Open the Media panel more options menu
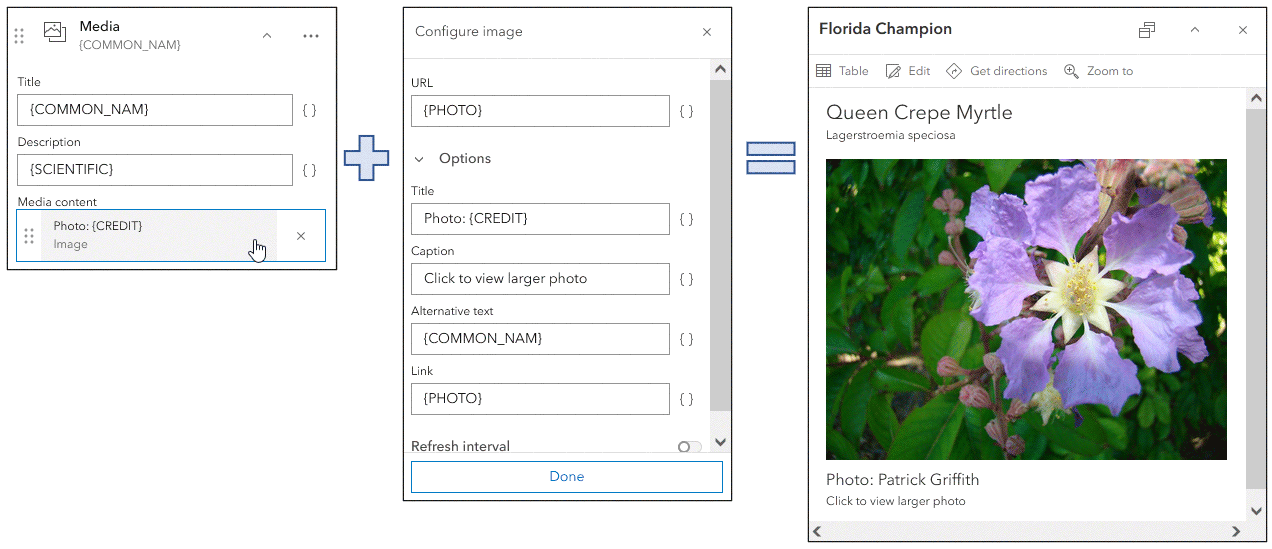 (x=311, y=36)
